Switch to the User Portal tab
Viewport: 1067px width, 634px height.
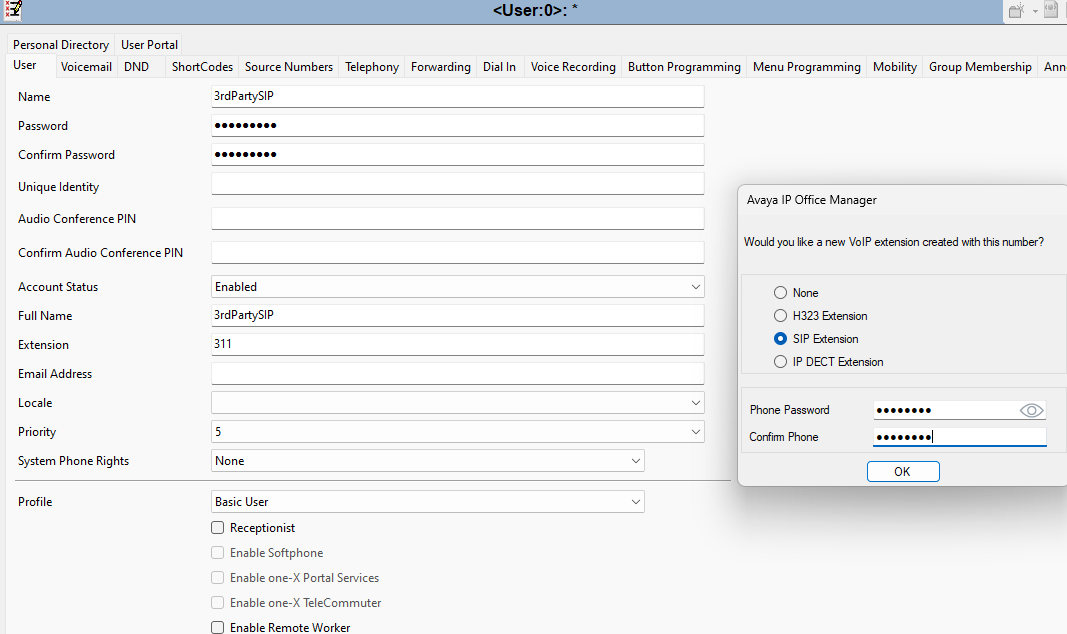click(x=149, y=45)
